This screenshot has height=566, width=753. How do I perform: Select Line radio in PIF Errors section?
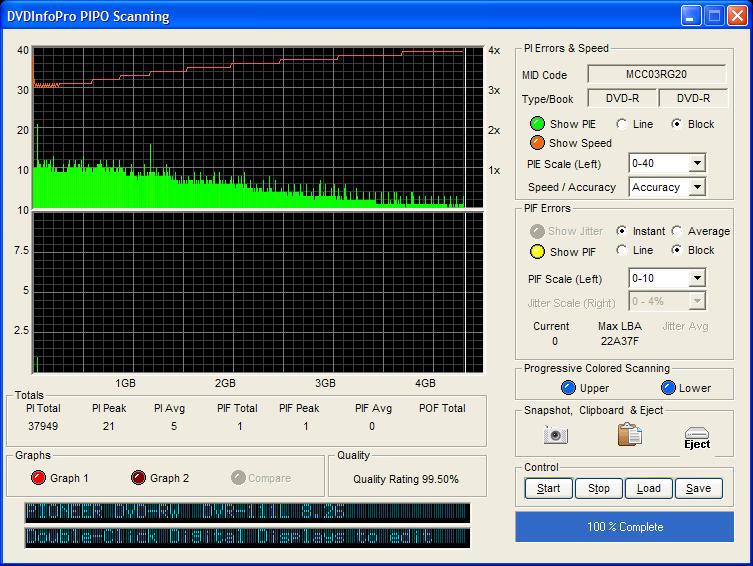(x=622, y=250)
